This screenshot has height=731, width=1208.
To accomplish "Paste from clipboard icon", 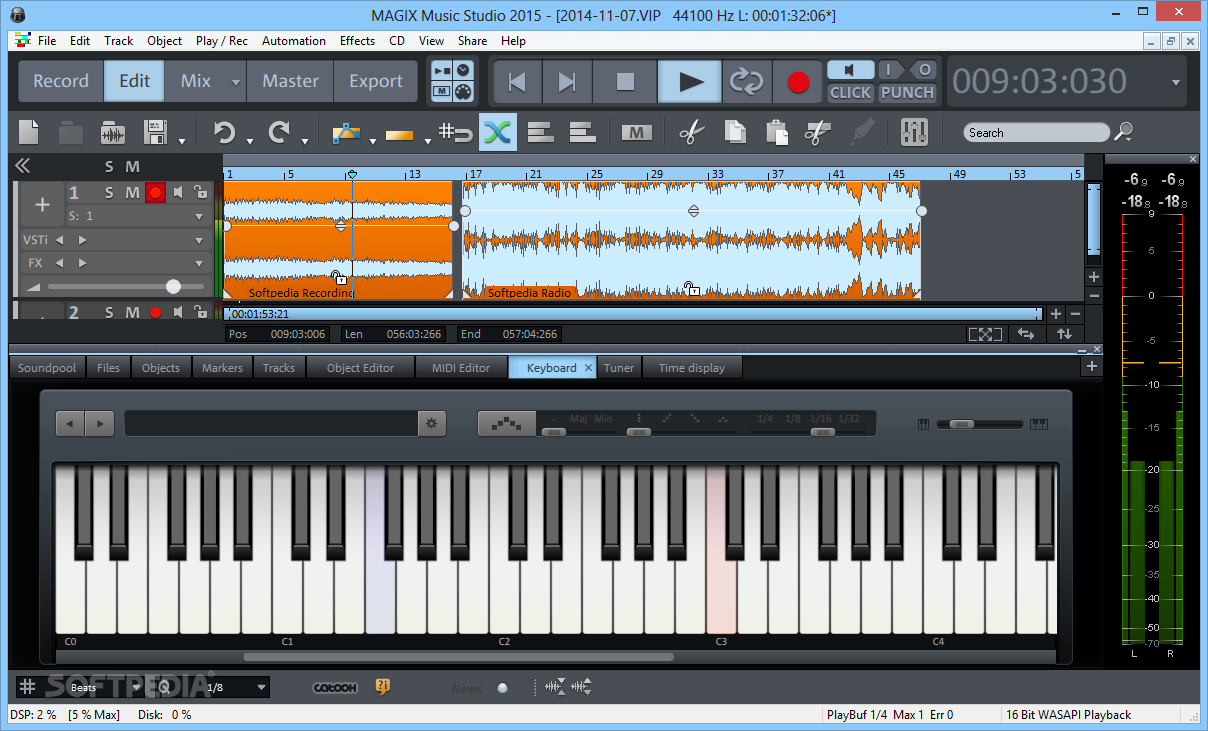I will tap(776, 132).
